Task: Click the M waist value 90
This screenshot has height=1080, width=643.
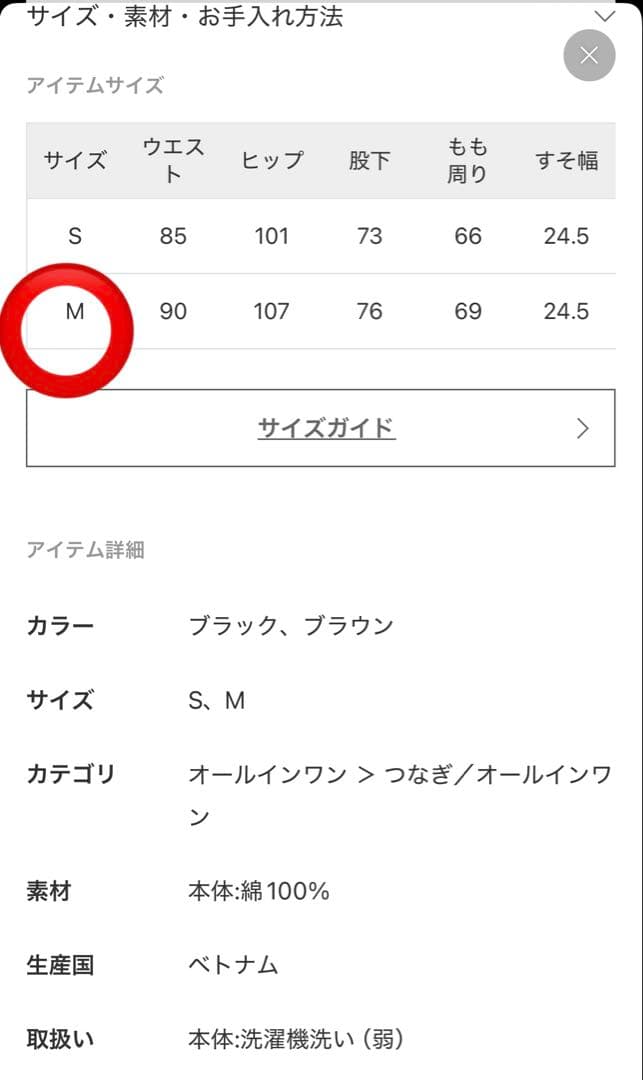Action: click(173, 311)
